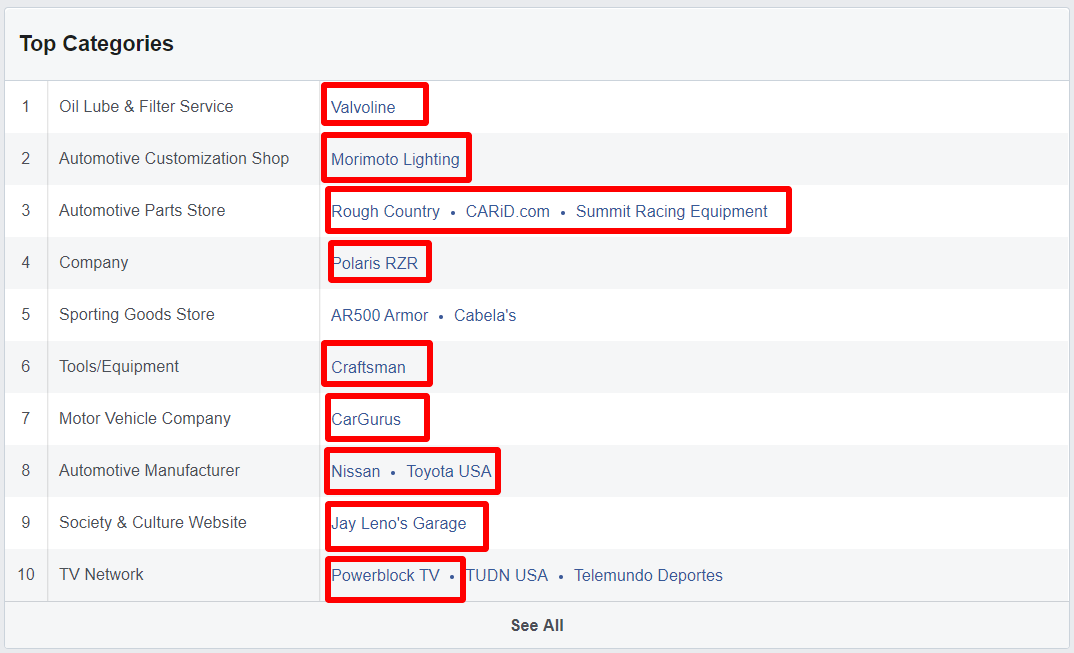Click the TV Network category text

(x=101, y=575)
